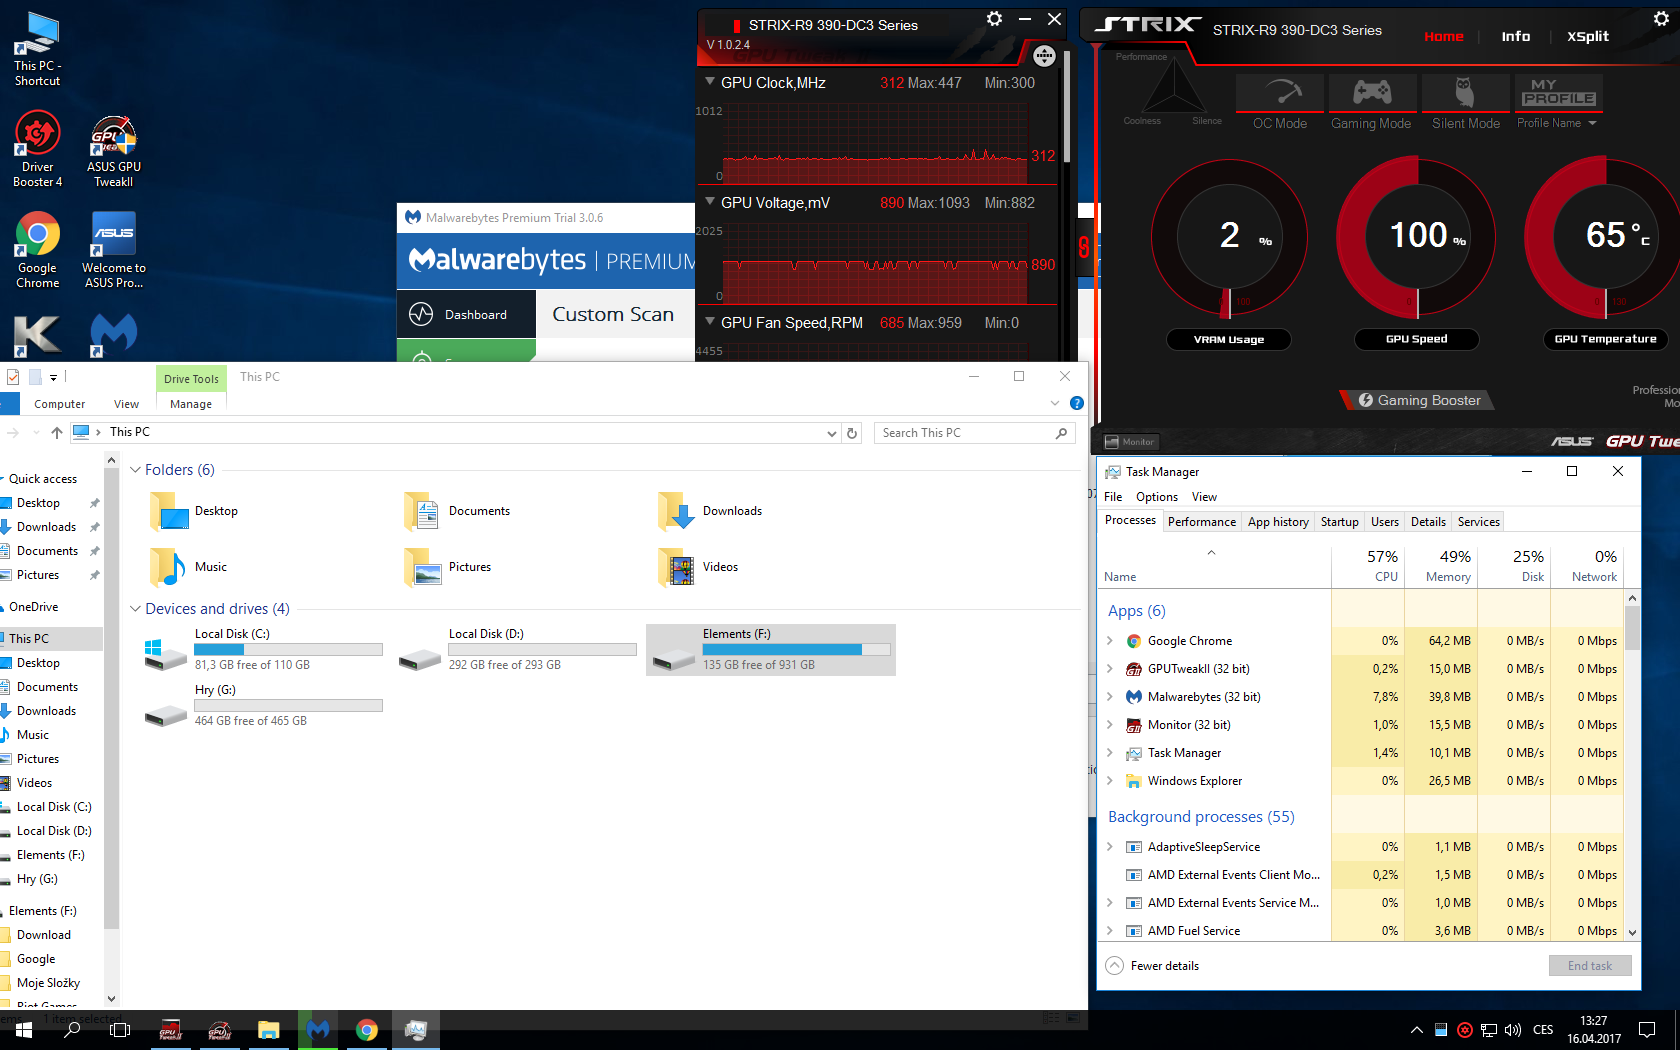Go to Info page in GPU Tweak
The height and width of the screenshot is (1050, 1680).
coord(1516,36)
